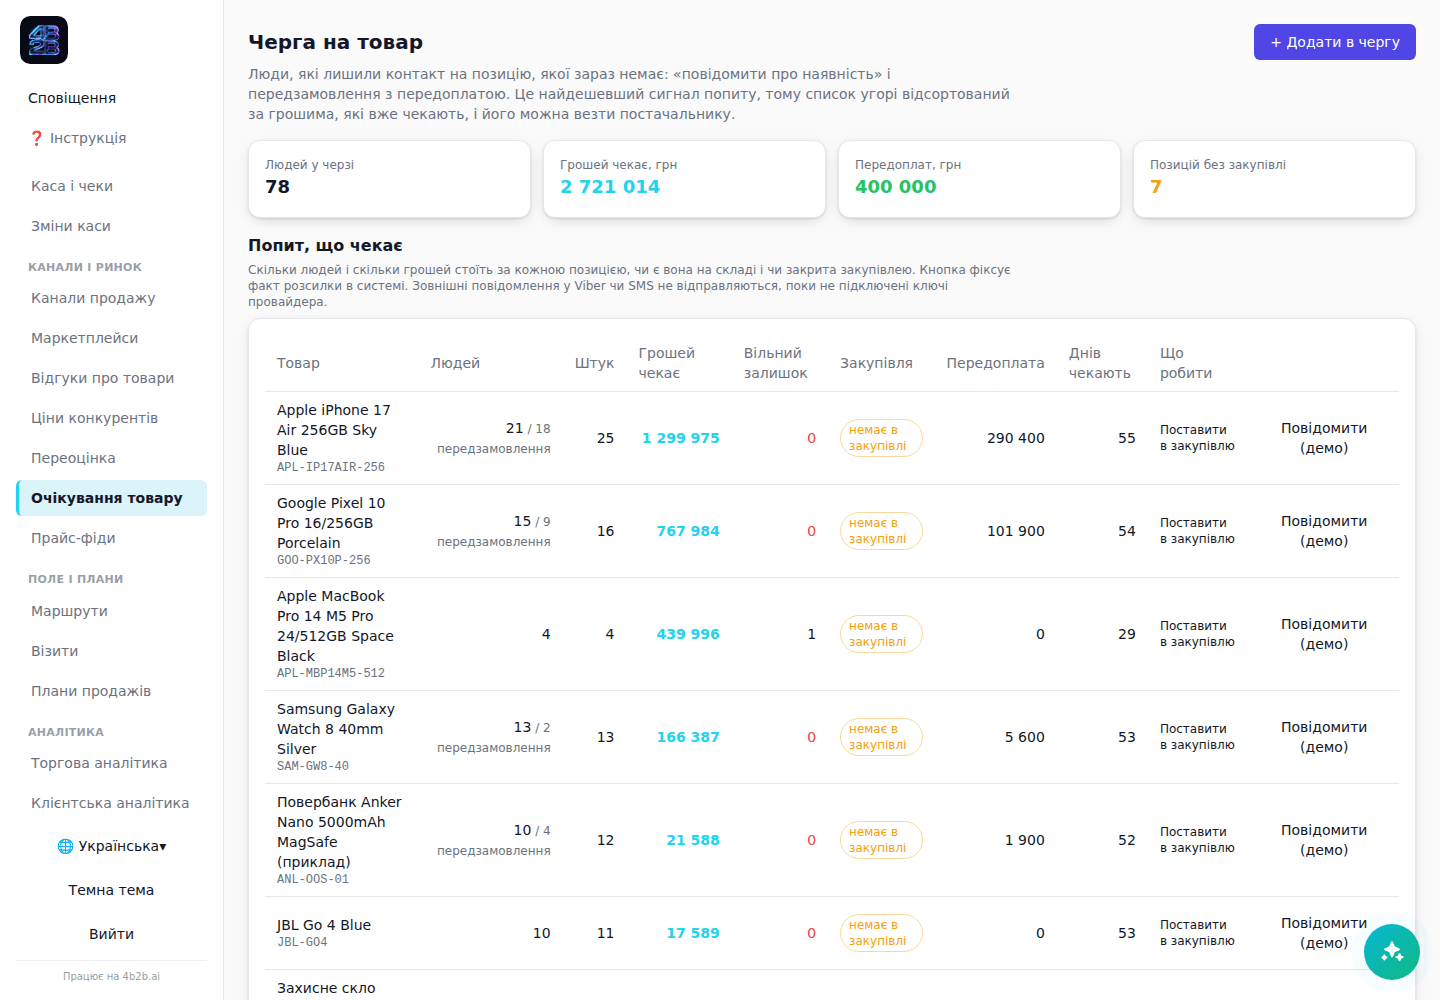Click SKU code ANL-OOS-01
The width and height of the screenshot is (1440, 1000).
313,879
